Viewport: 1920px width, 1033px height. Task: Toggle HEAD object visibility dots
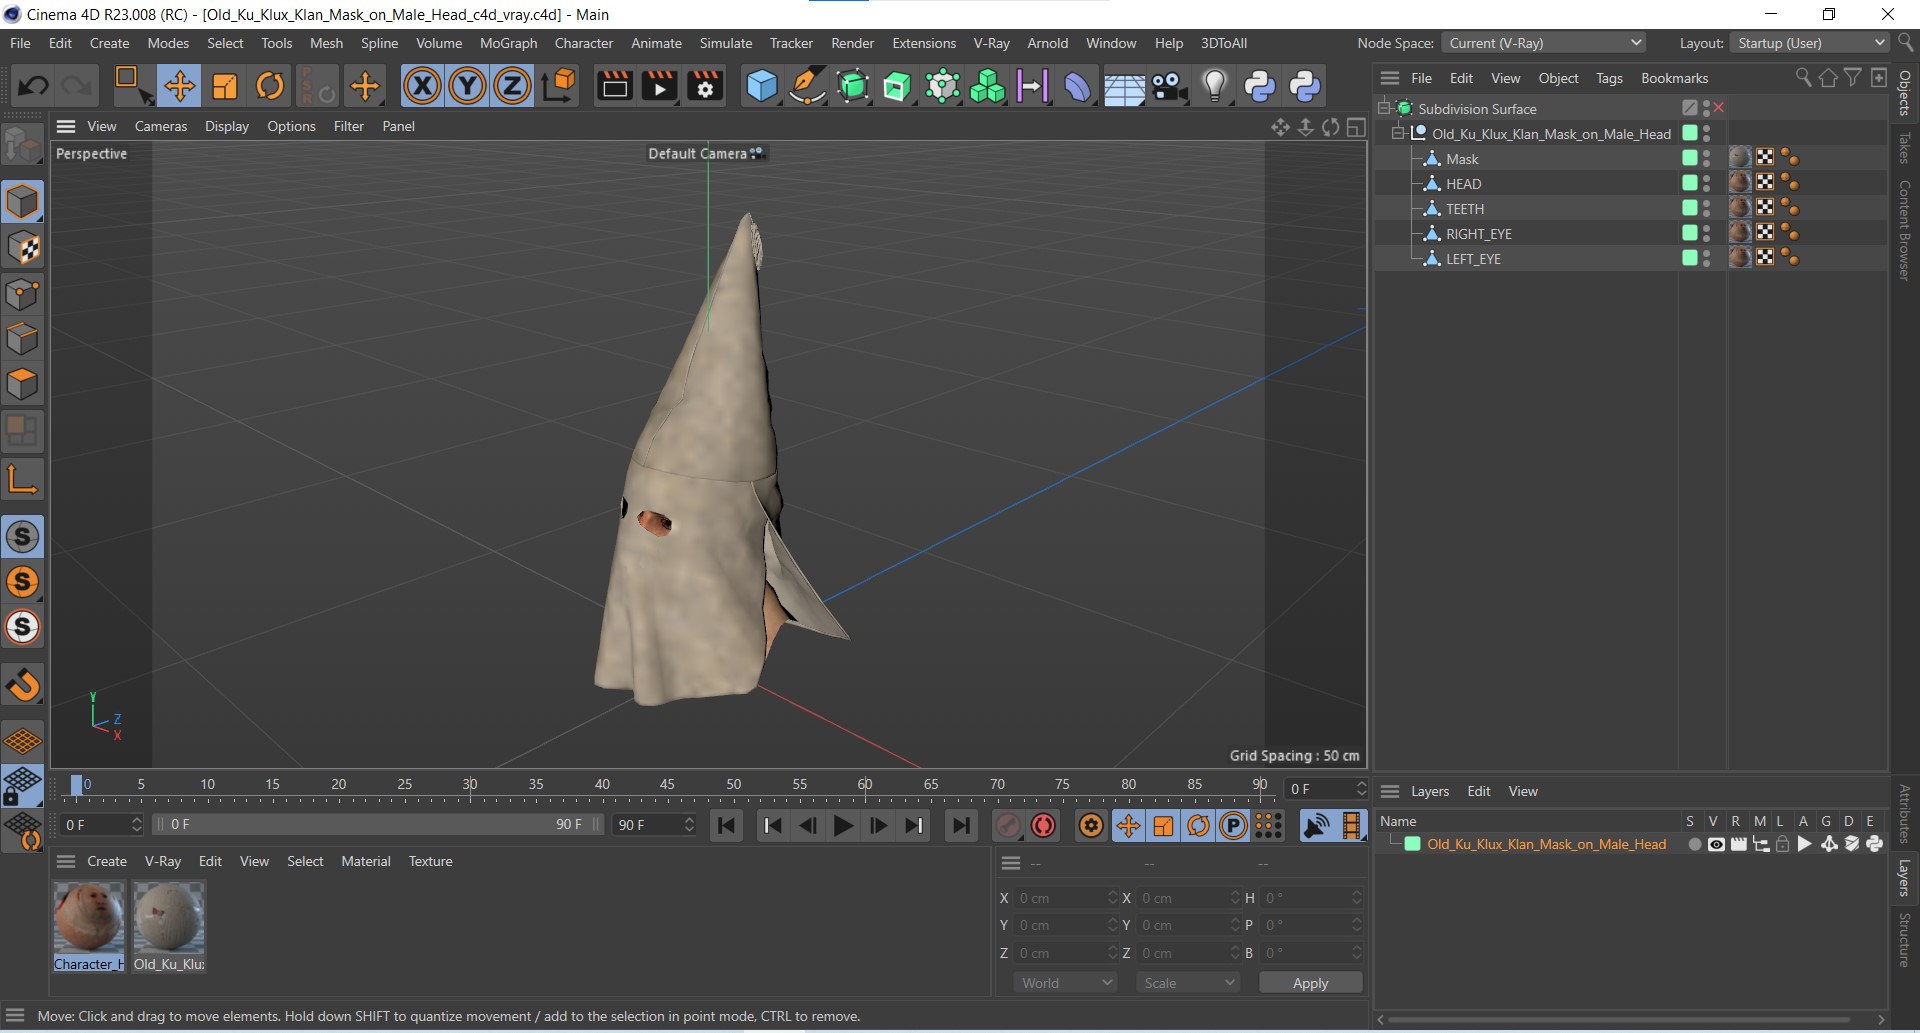click(1707, 184)
